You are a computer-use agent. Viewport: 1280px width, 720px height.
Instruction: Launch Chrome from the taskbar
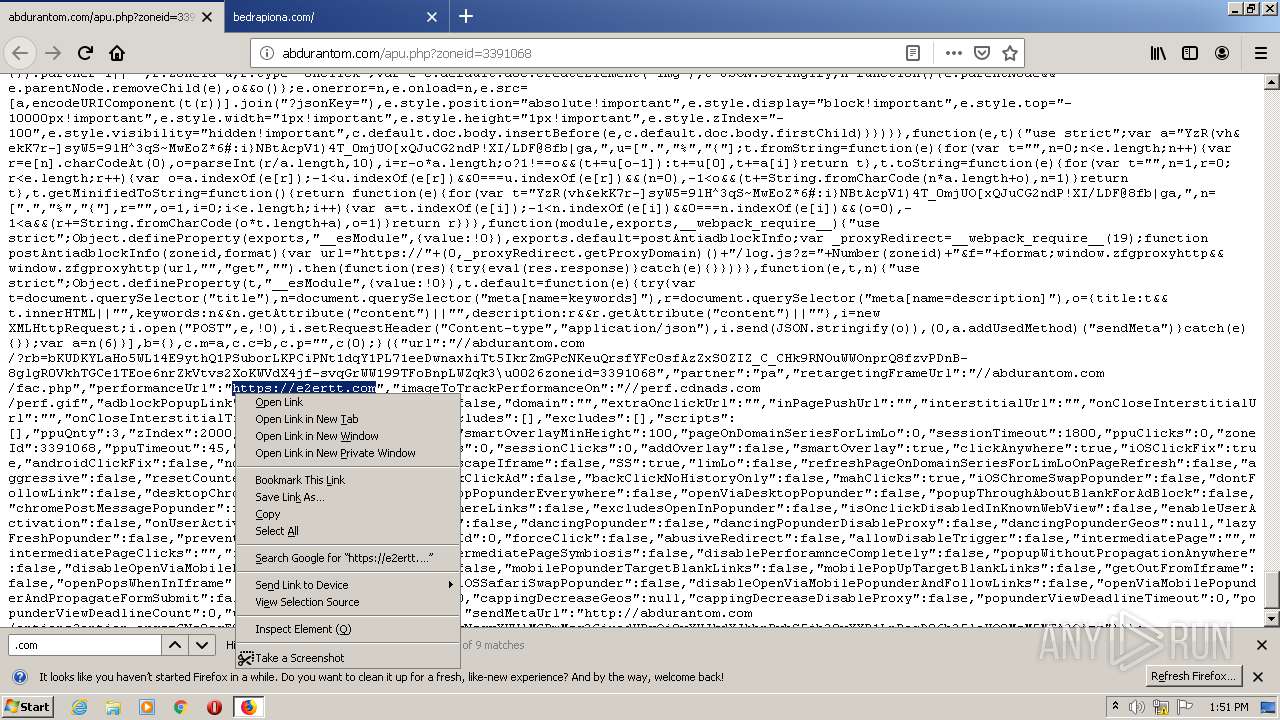(180, 707)
